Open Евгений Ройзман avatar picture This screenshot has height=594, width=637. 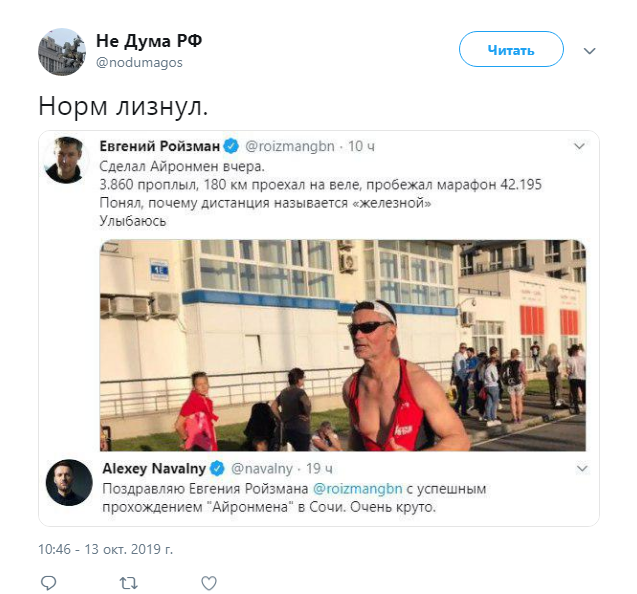pyautogui.click(x=64, y=160)
